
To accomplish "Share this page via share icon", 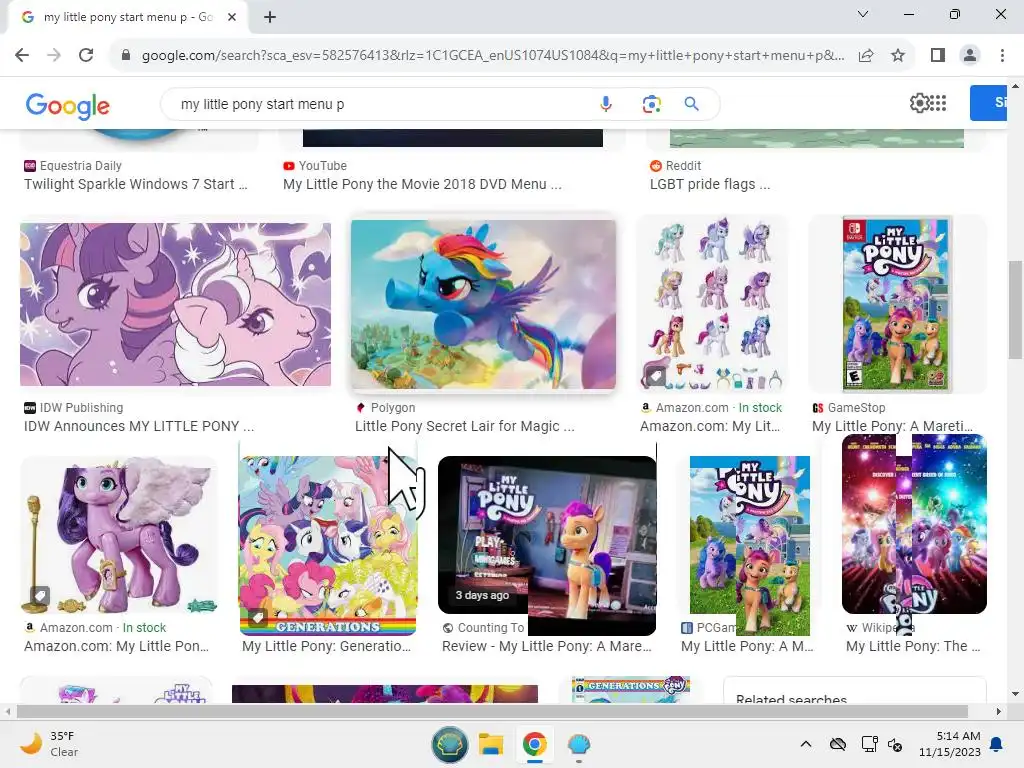I will (866, 56).
